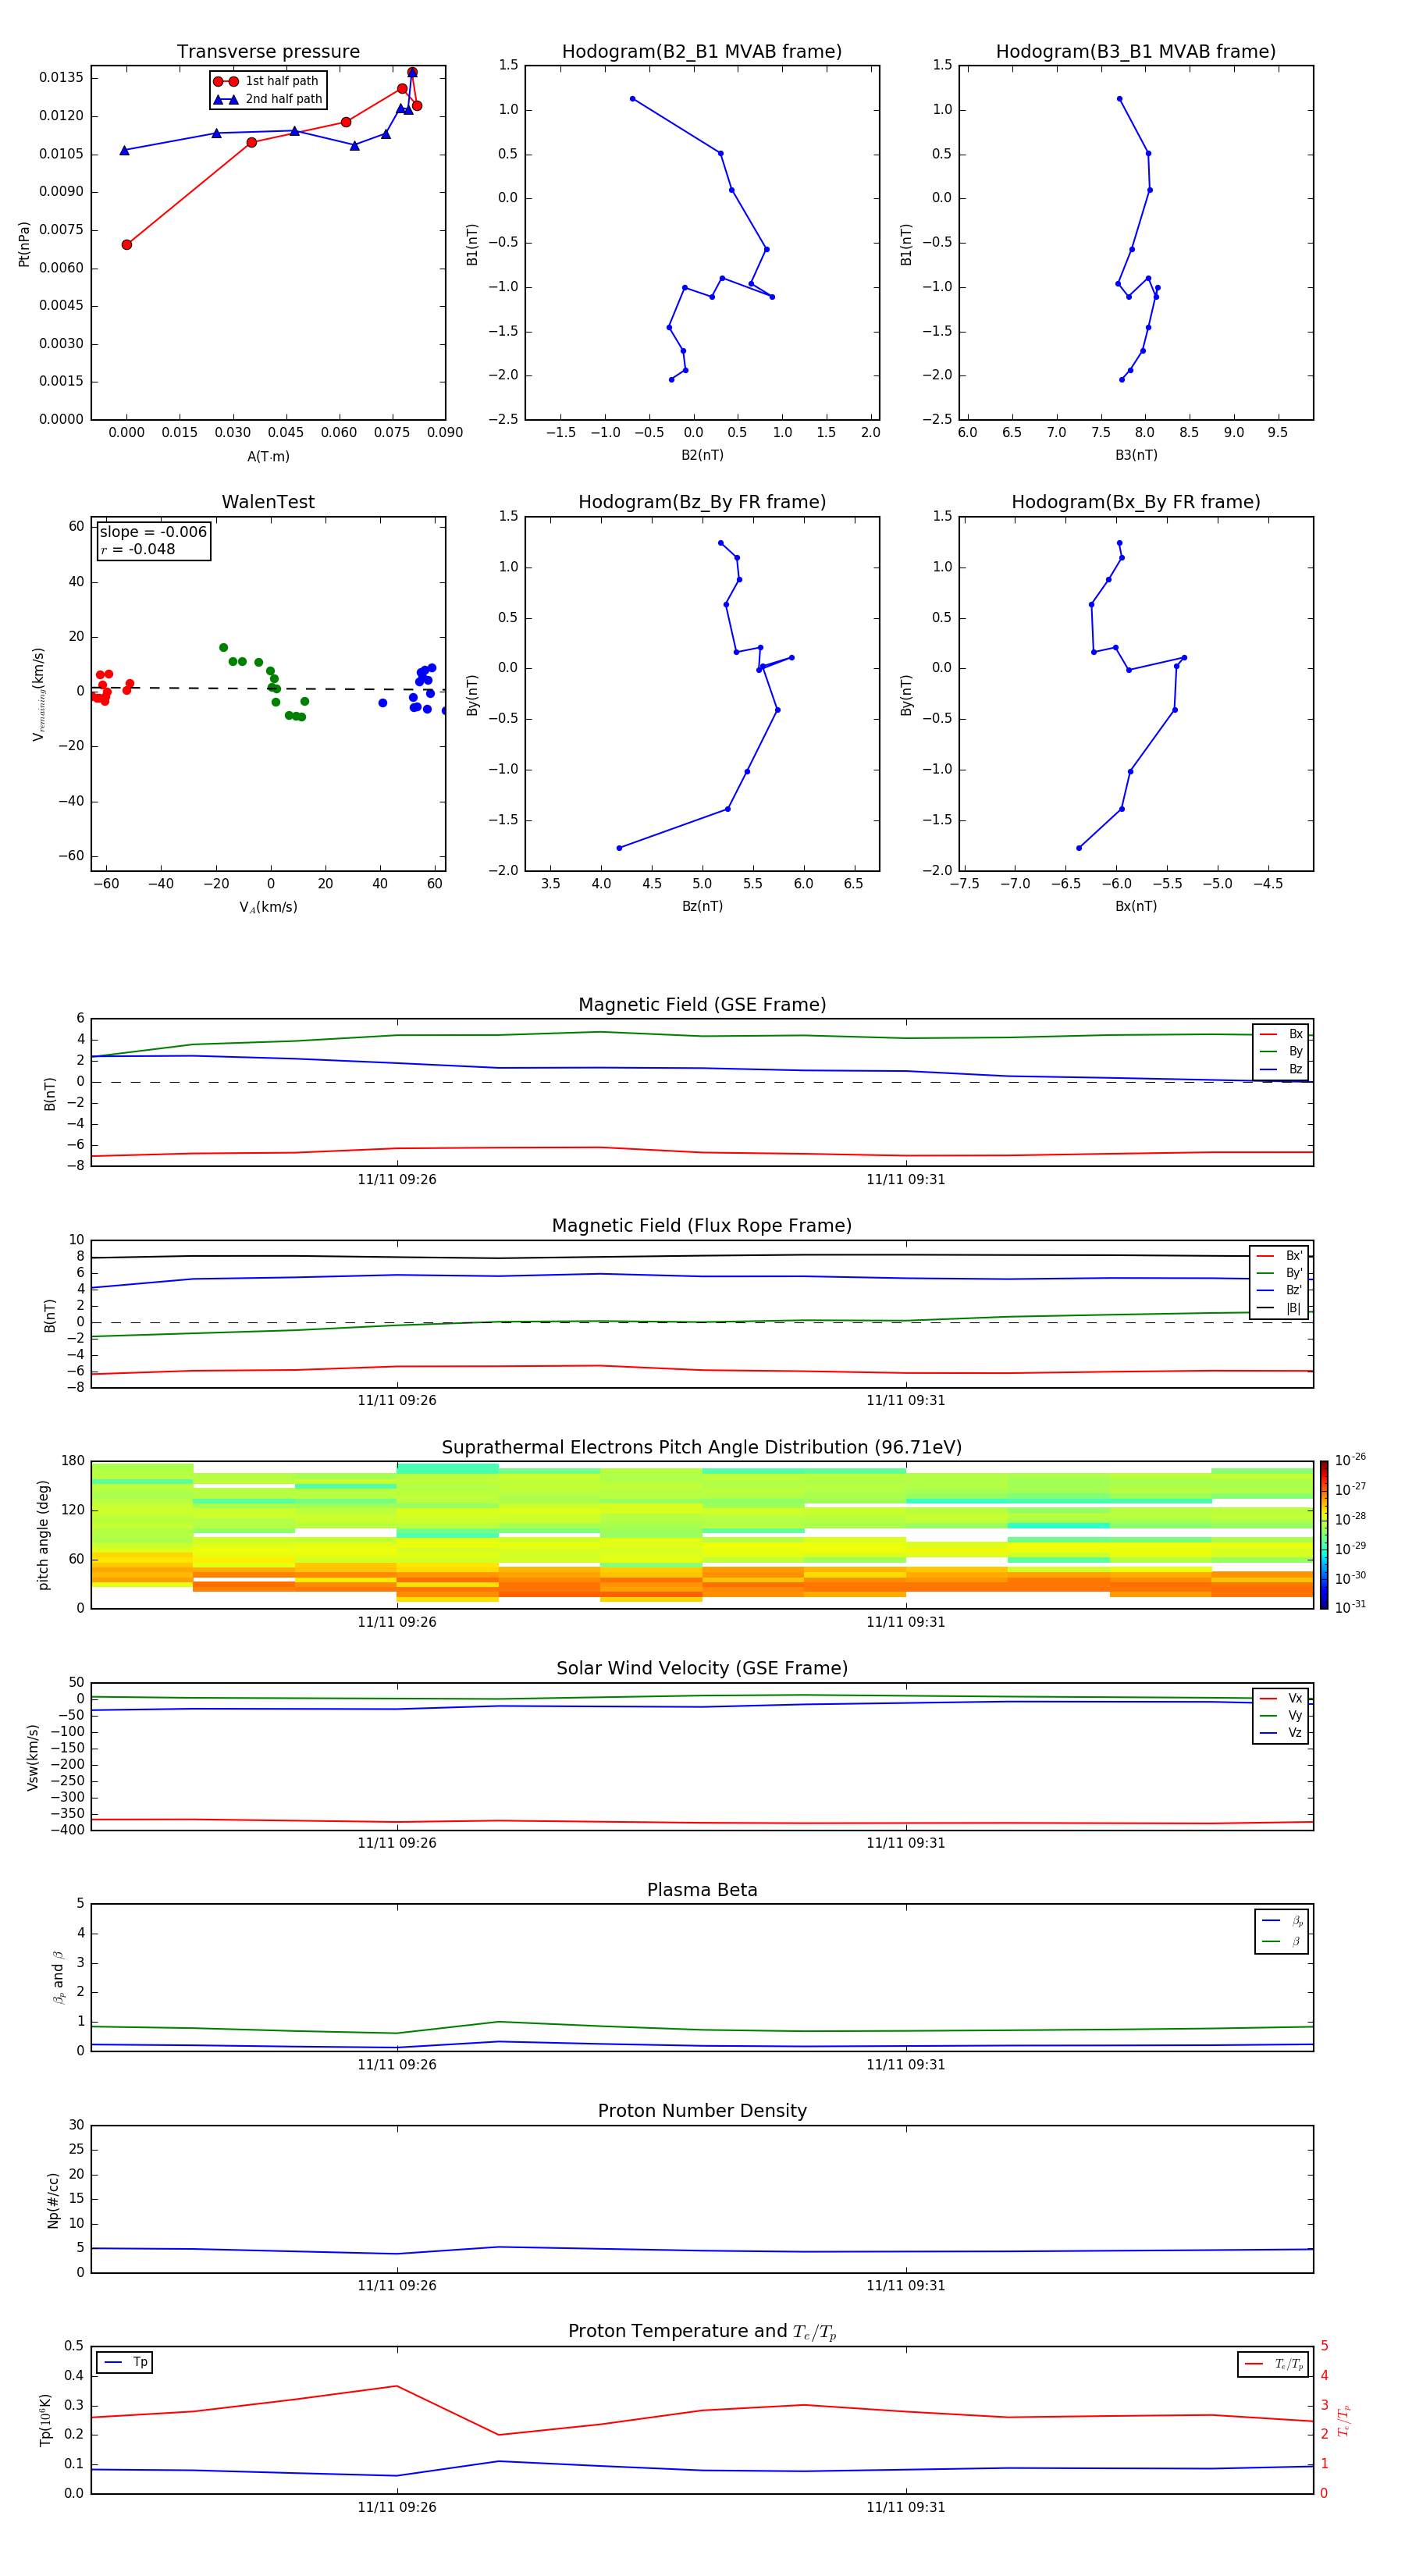The image size is (1405, 2576).
Task: Click the 'Bz(nT)' x-axis label
Action: pyautogui.click(x=702, y=907)
